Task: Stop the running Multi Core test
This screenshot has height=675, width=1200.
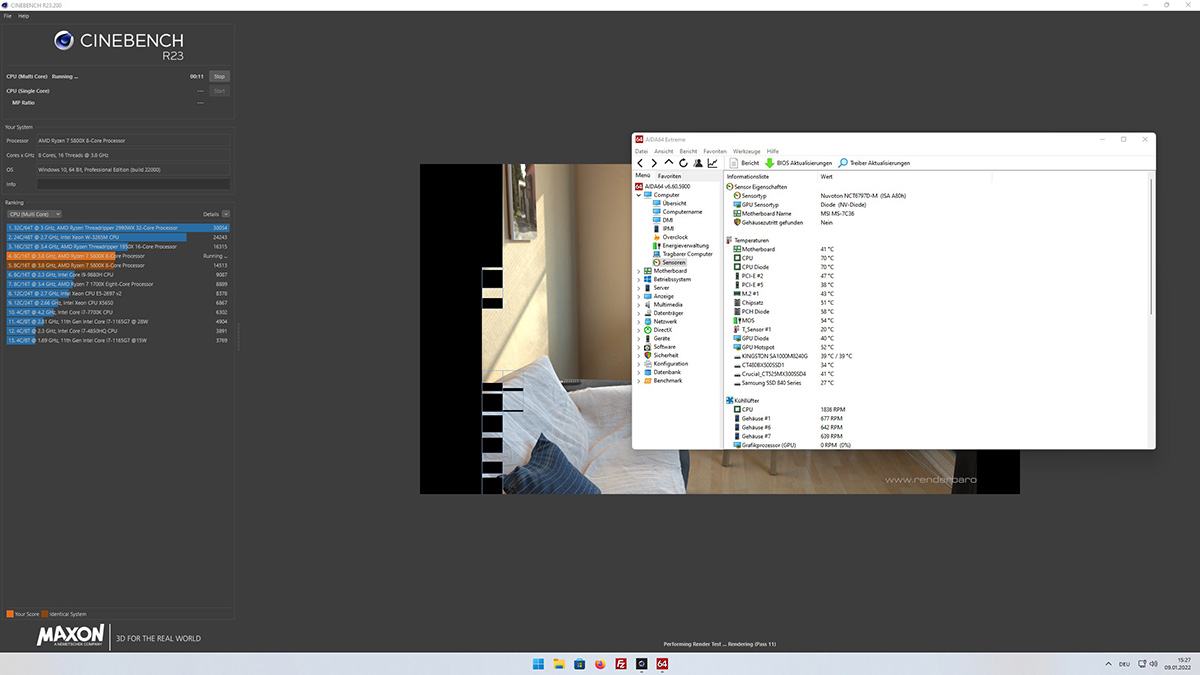Action: point(220,76)
